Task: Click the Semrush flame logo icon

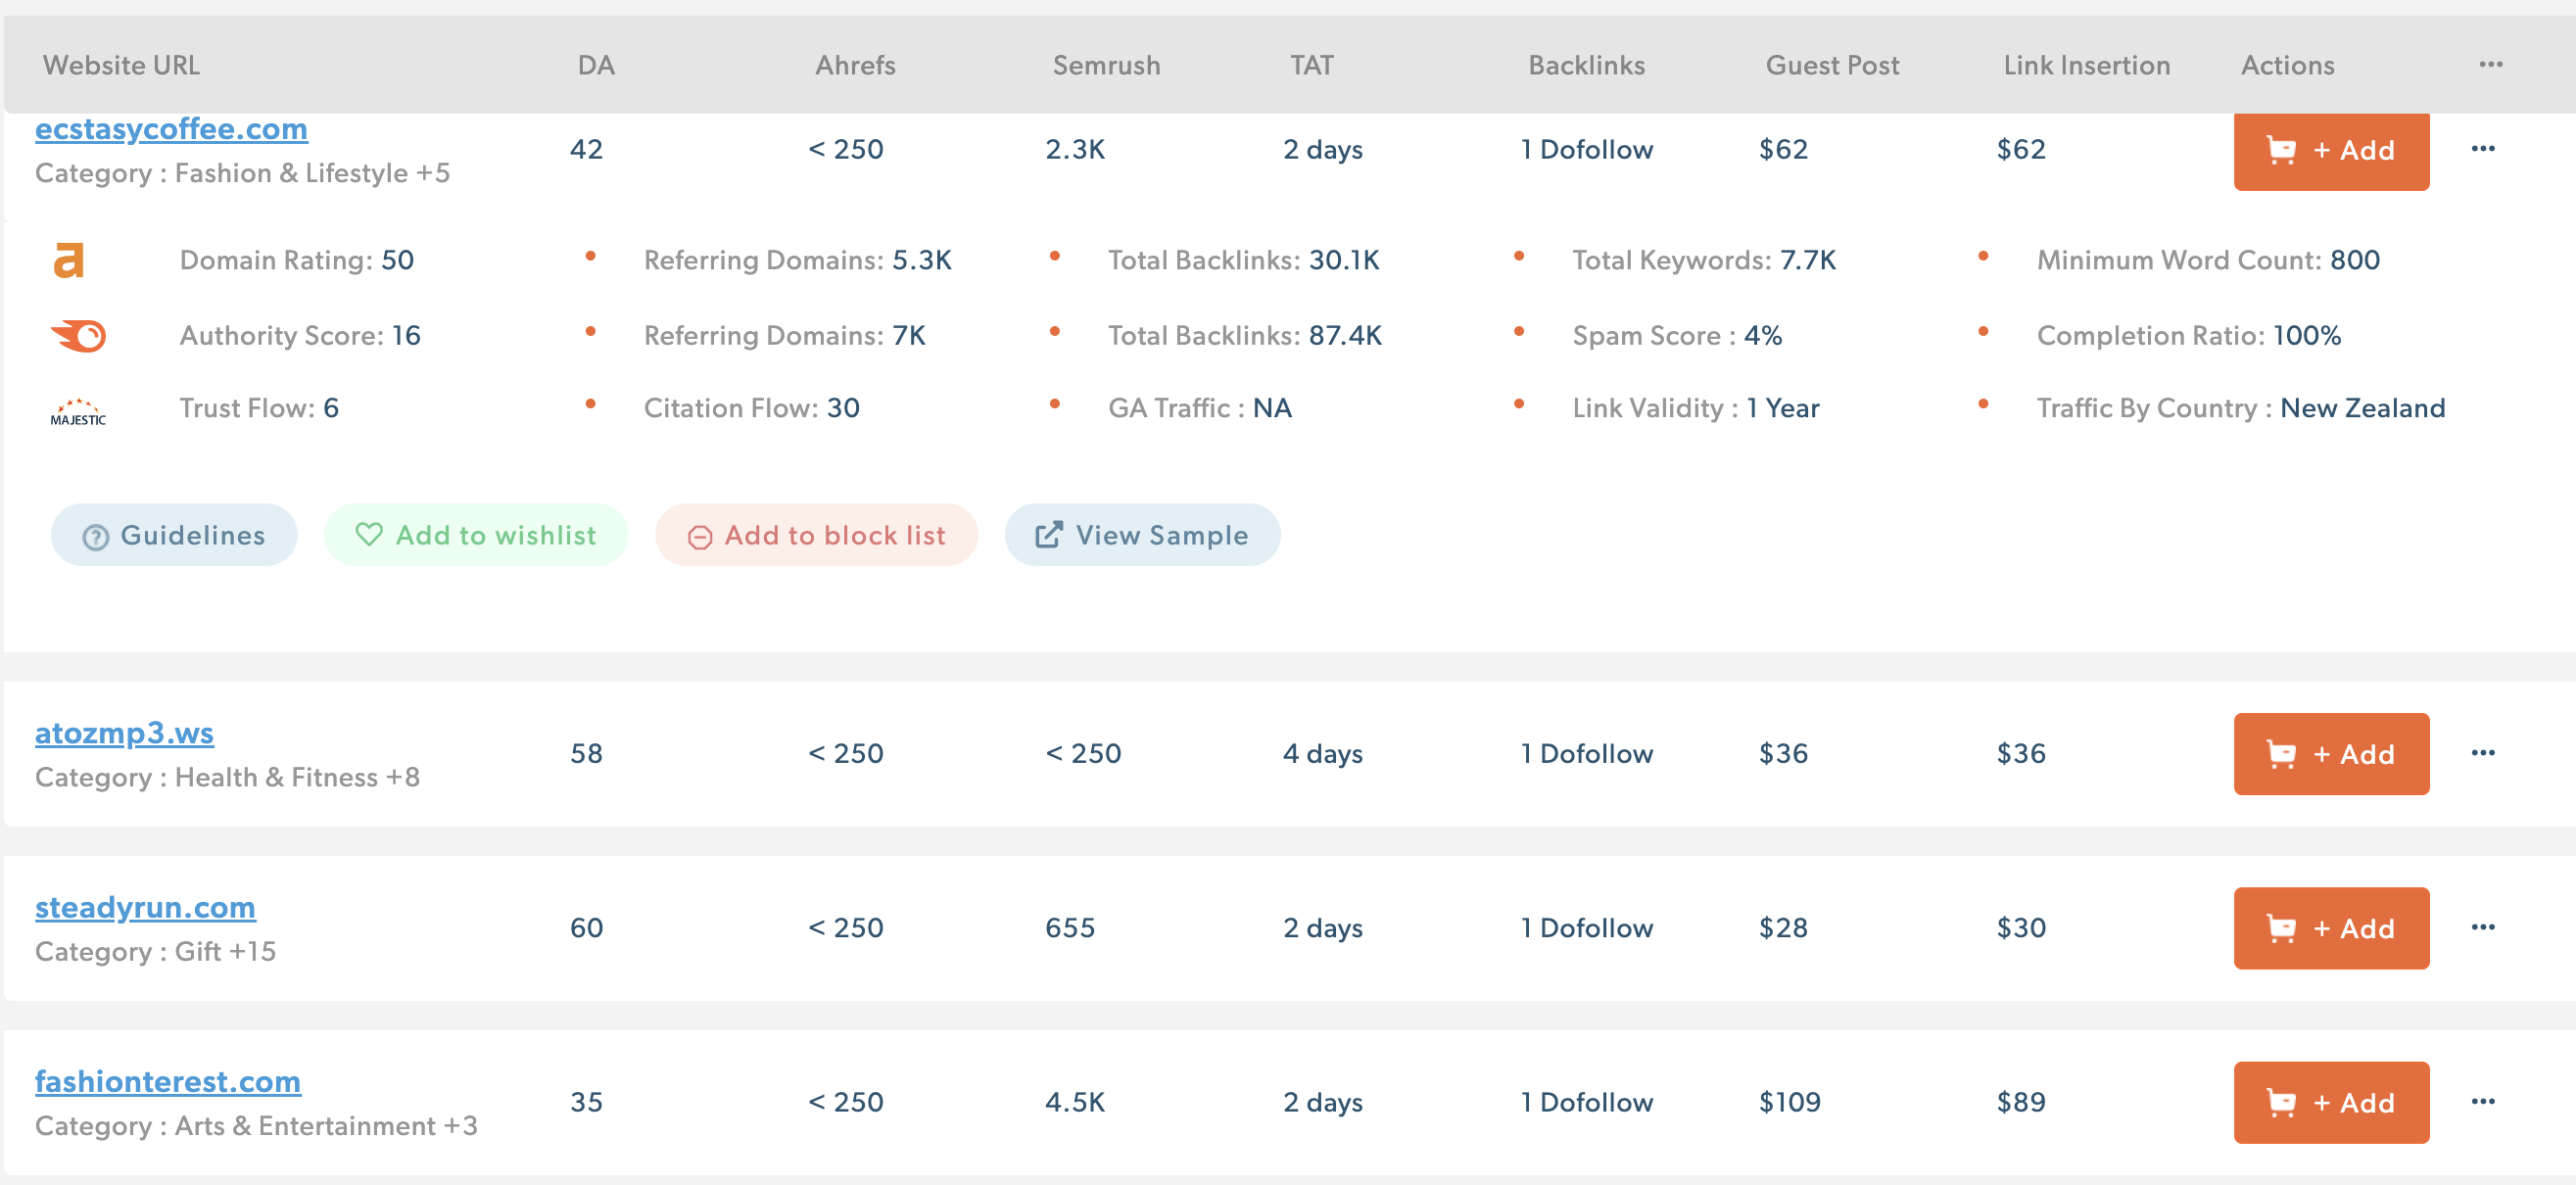Action: click(x=78, y=335)
